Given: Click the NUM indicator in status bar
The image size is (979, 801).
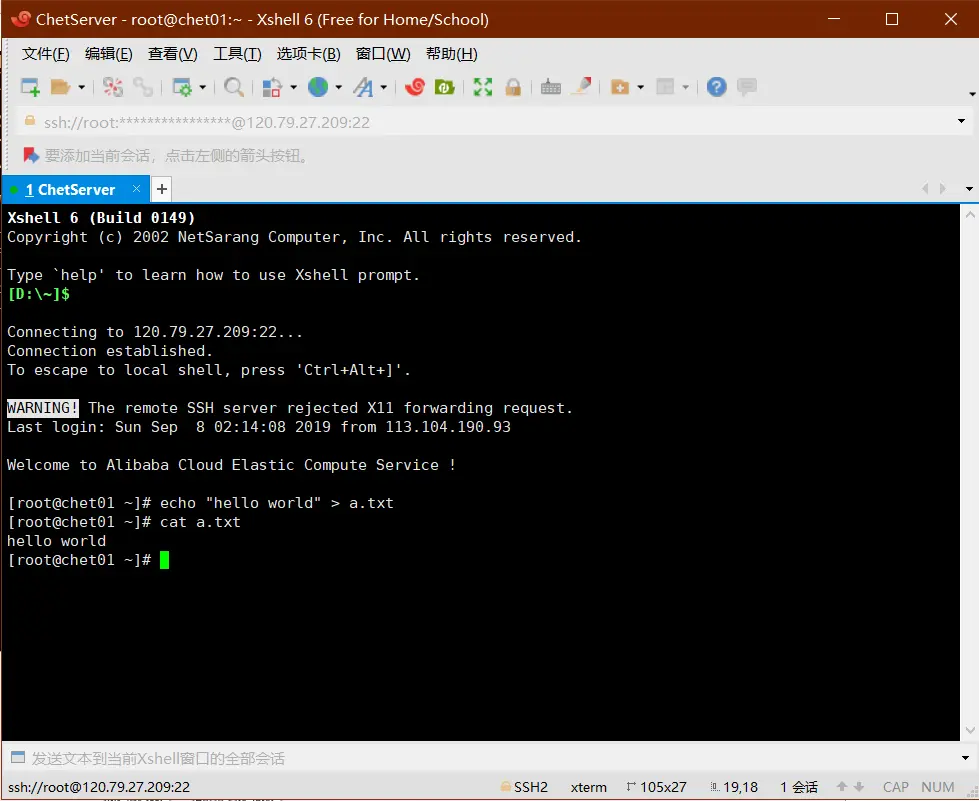Looking at the screenshot, I should pyautogui.click(x=938, y=787).
